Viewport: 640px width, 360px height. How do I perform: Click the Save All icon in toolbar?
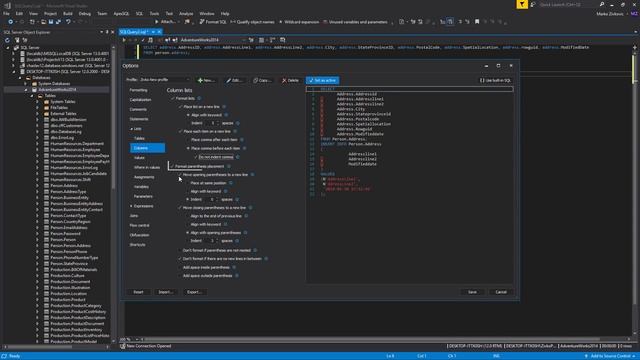pyautogui.click(x=58, y=22)
